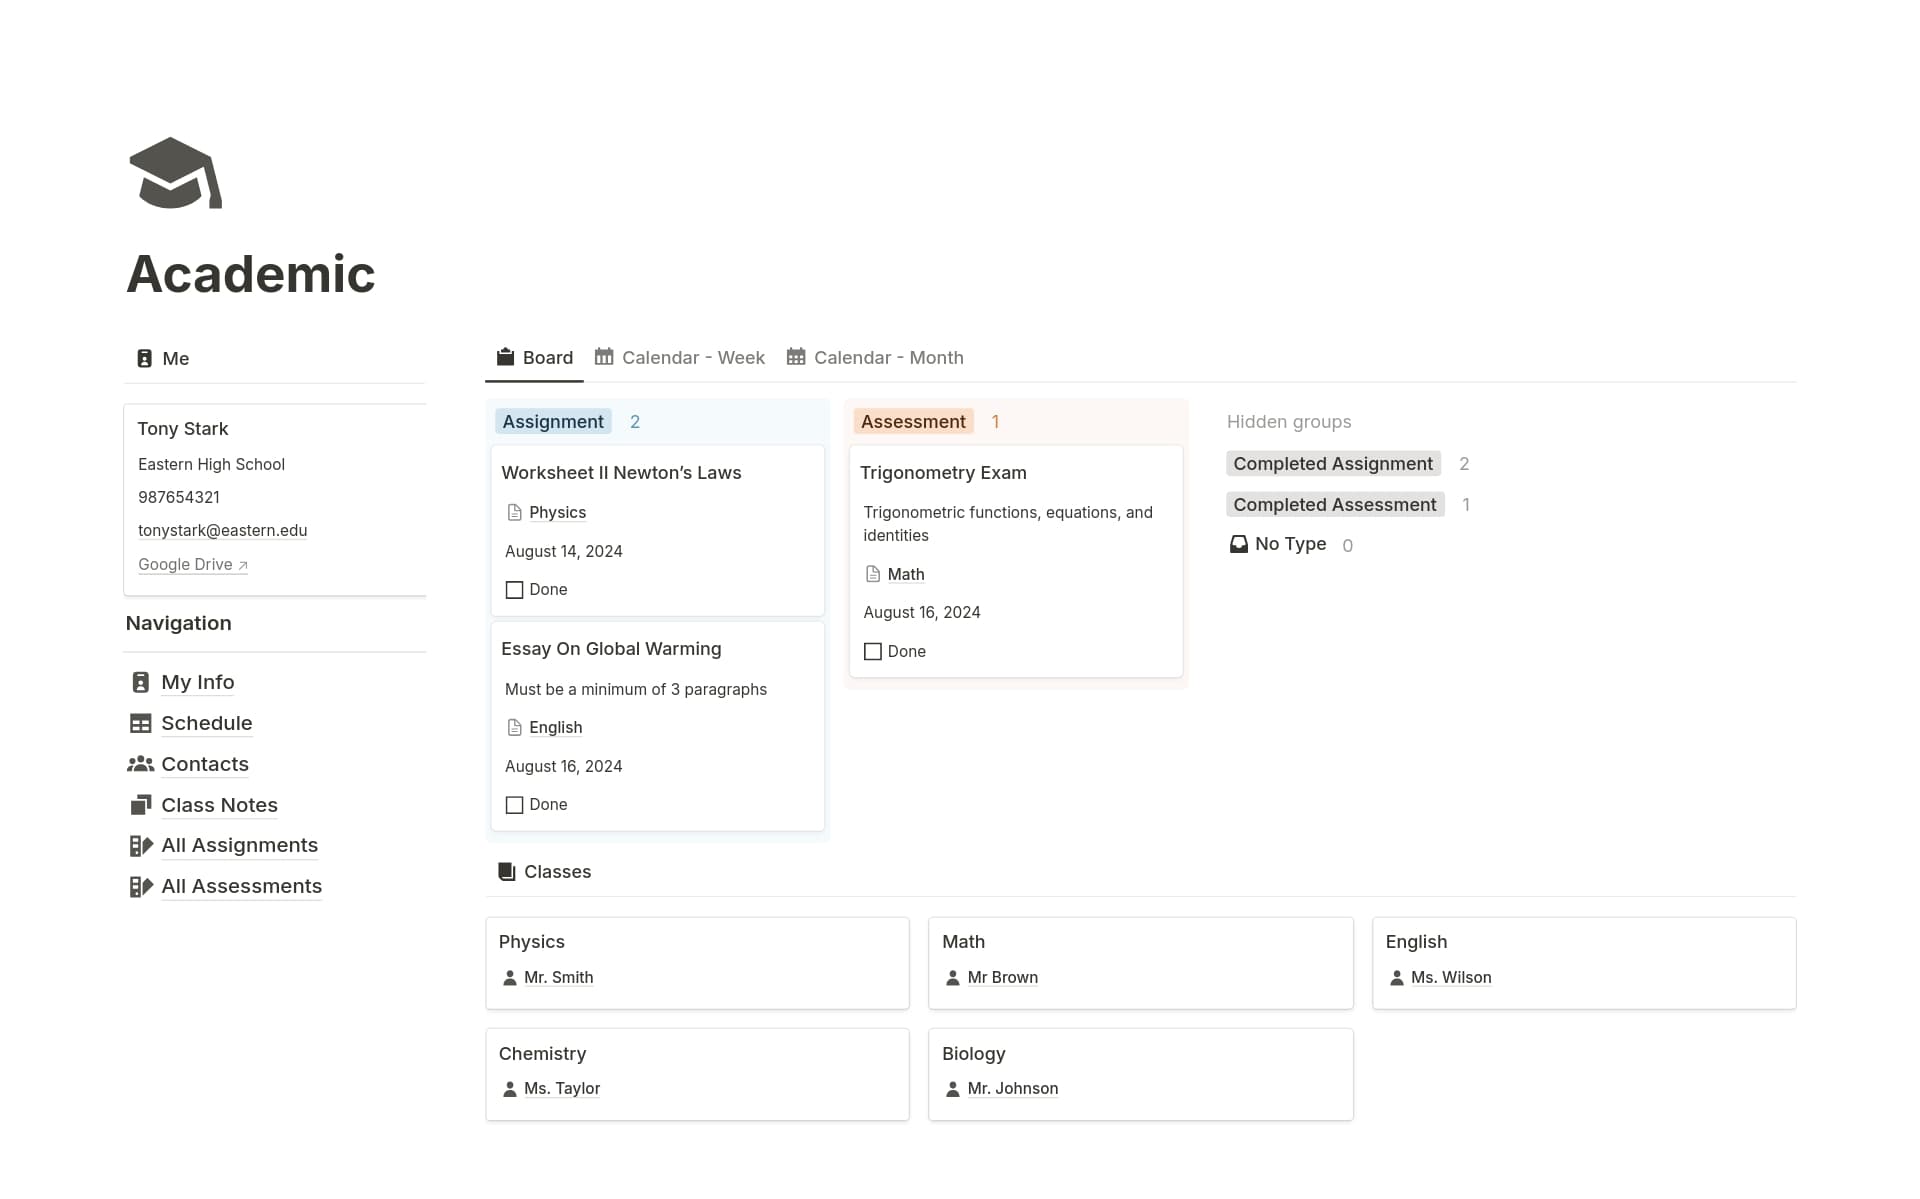Expand the Assignment group label
The image size is (1920, 1199).
coord(553,422)
